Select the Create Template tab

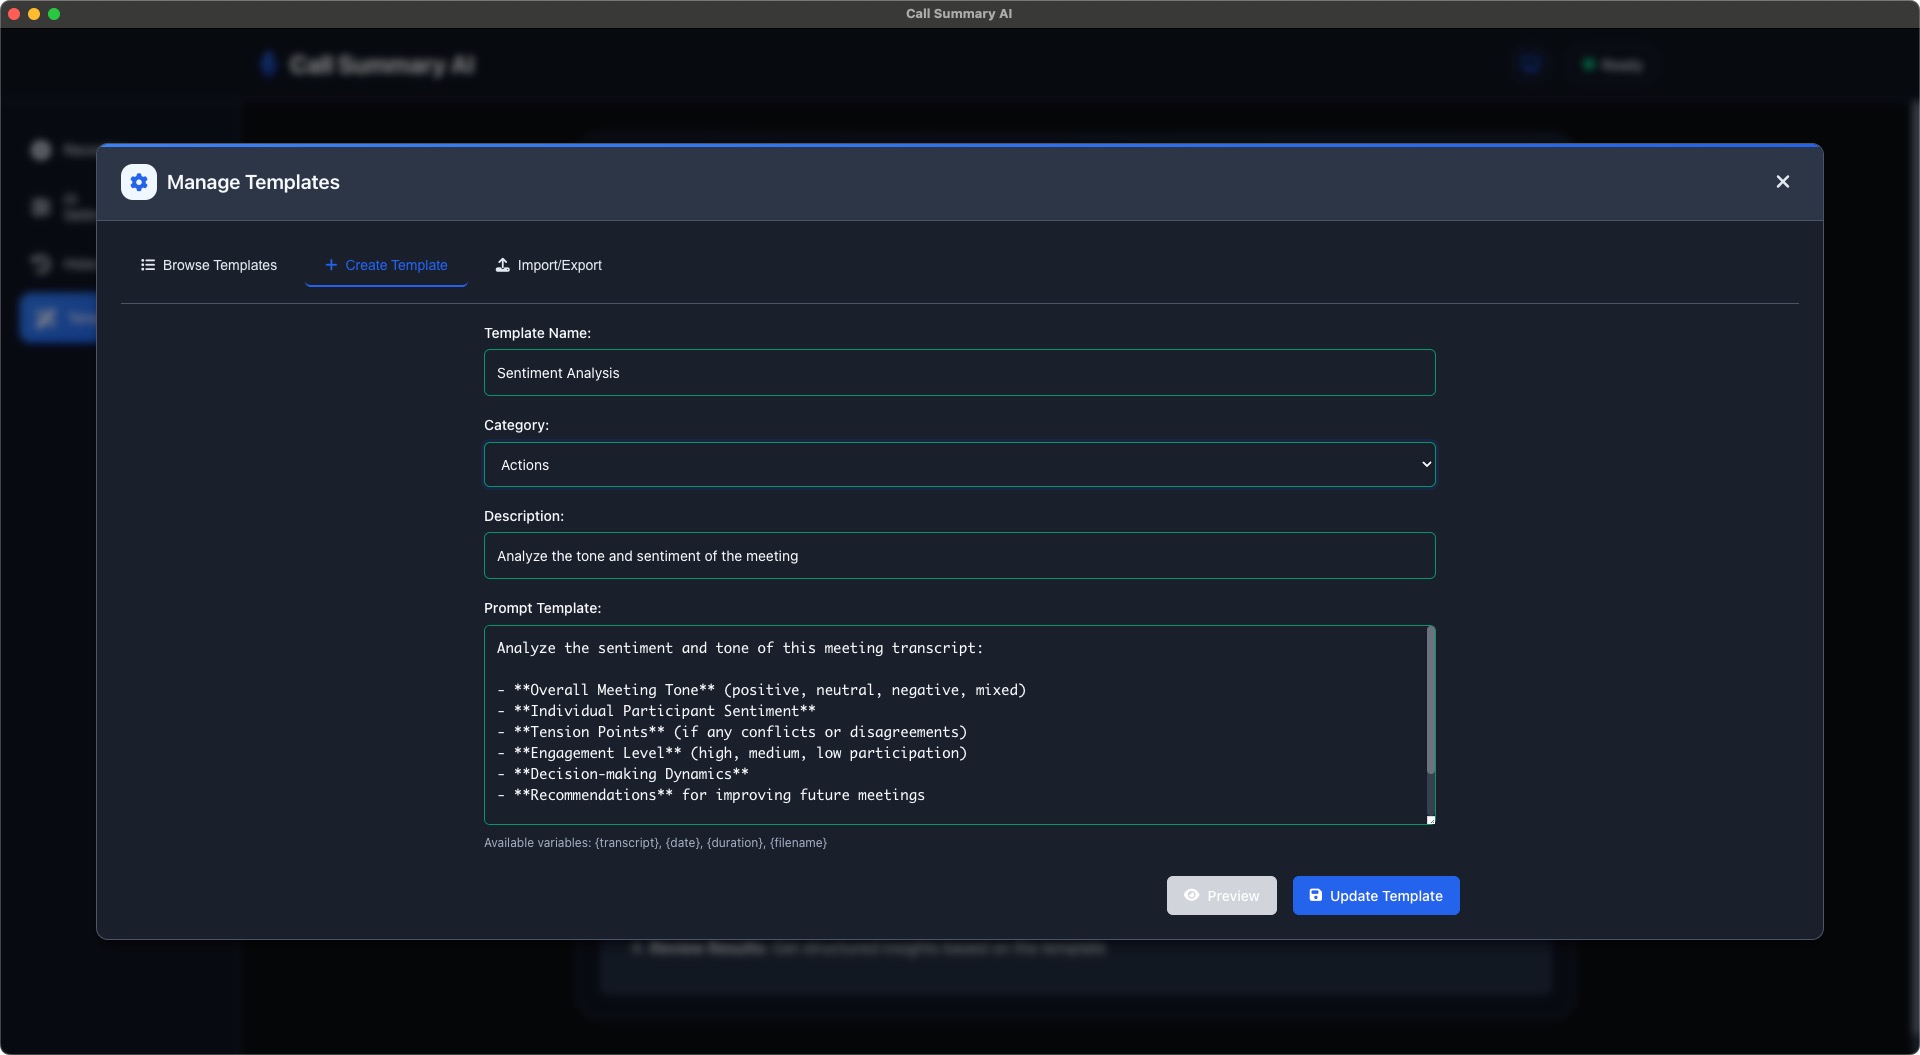tap(386, 265)
